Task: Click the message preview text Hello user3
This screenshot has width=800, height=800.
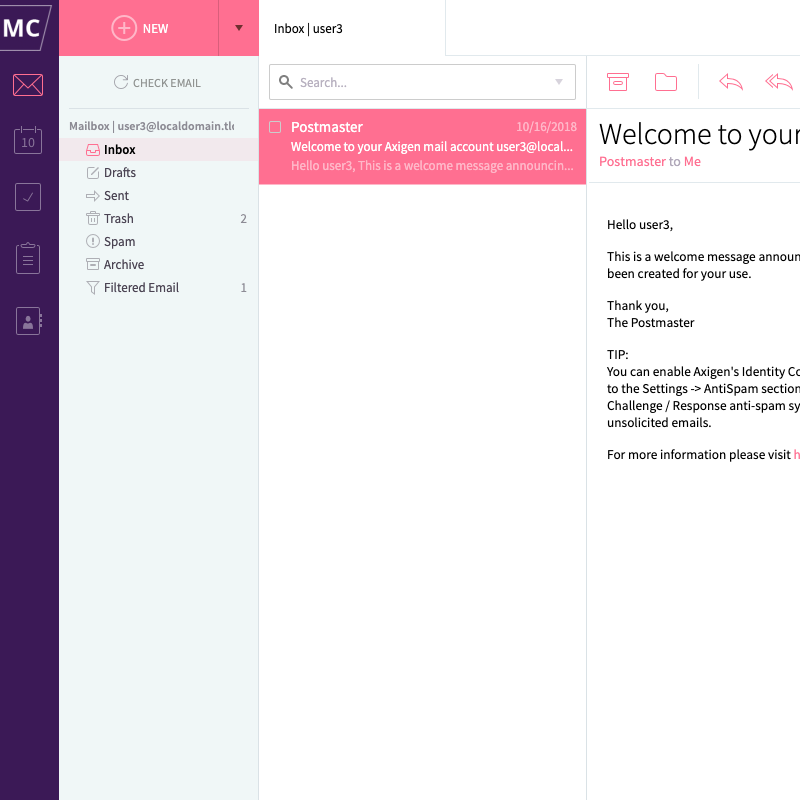Action: point(432,165)
